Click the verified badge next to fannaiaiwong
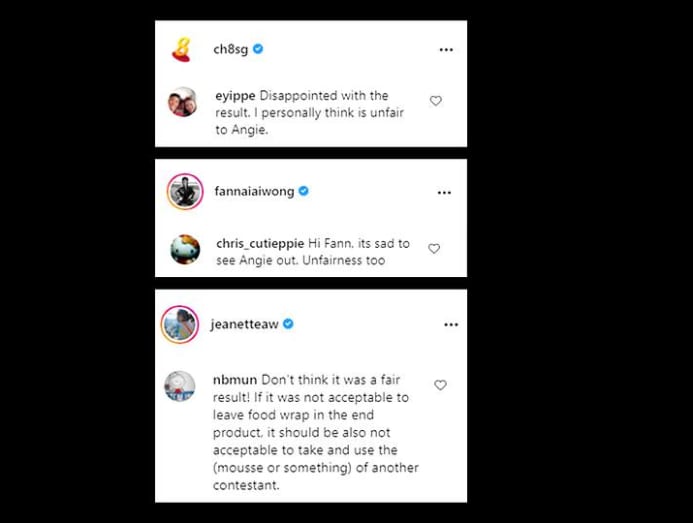The width and height of the screenshot is (693, 523). click(x=304, y=191)
